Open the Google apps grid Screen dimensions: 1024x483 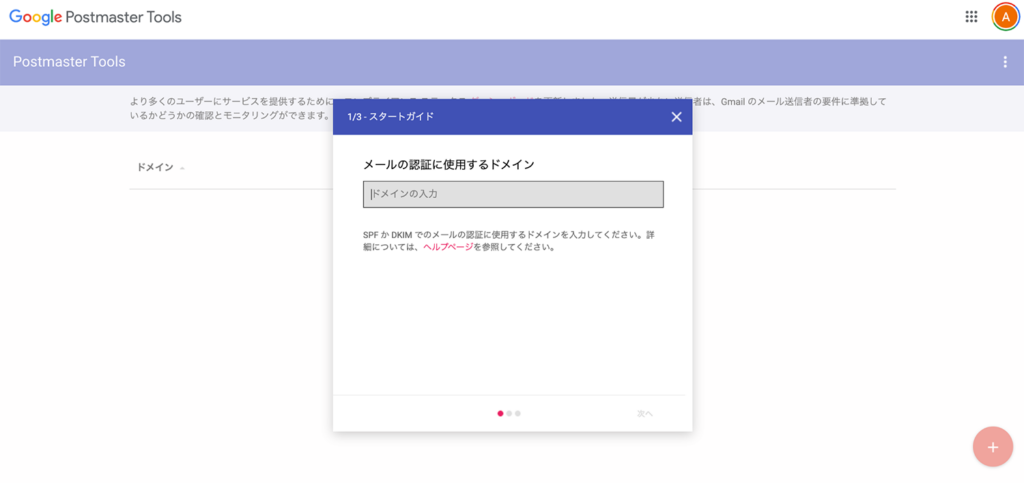click(x=971, y=17)
